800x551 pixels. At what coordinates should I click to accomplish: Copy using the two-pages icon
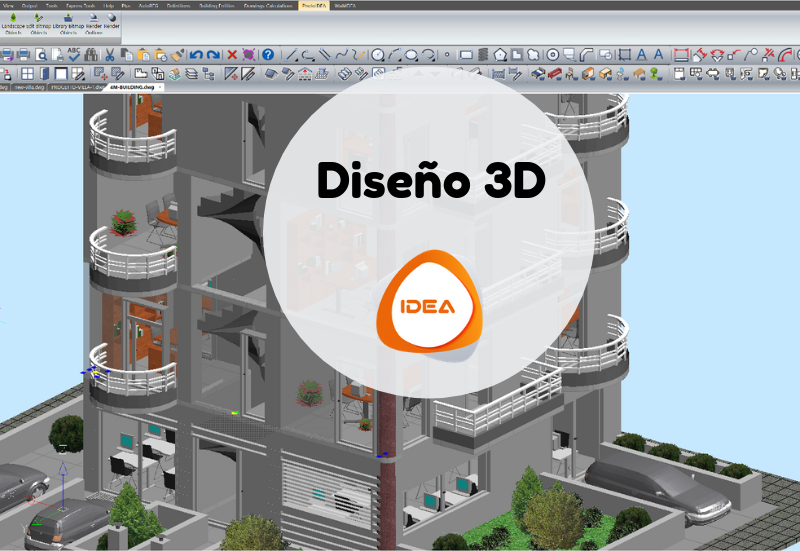[127, 54]
